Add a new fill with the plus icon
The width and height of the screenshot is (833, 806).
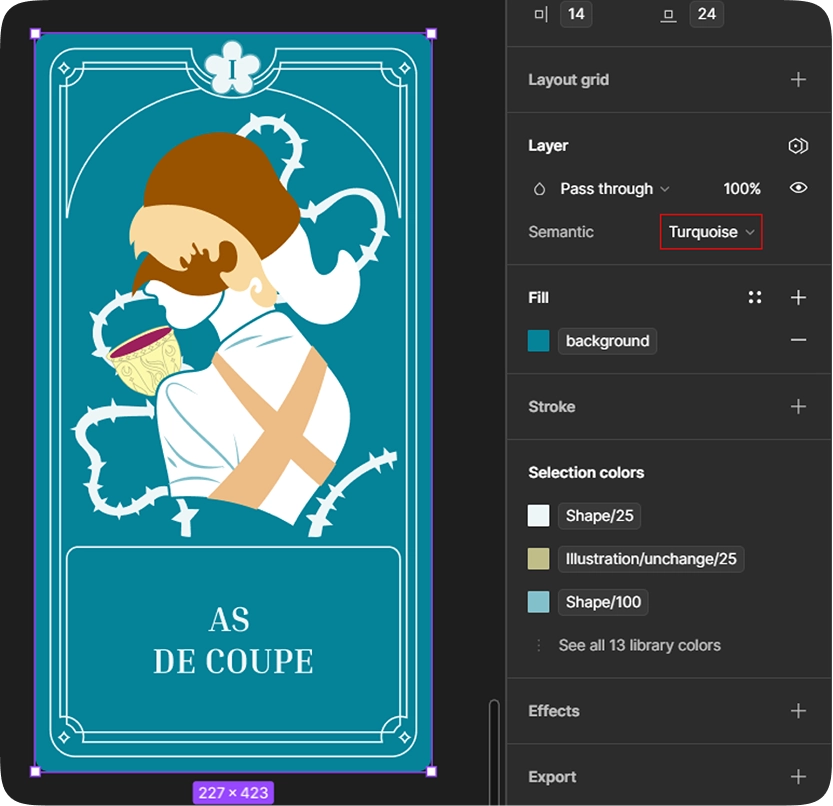tap(798, 297)
